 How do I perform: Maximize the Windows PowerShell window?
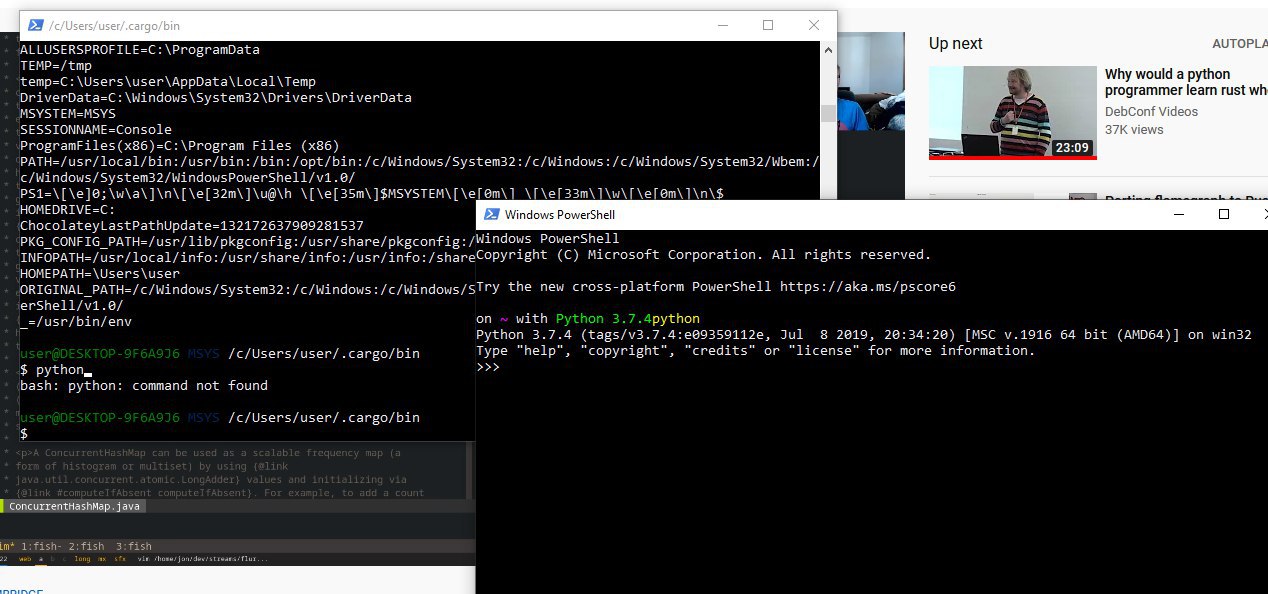coord(1224,215)
